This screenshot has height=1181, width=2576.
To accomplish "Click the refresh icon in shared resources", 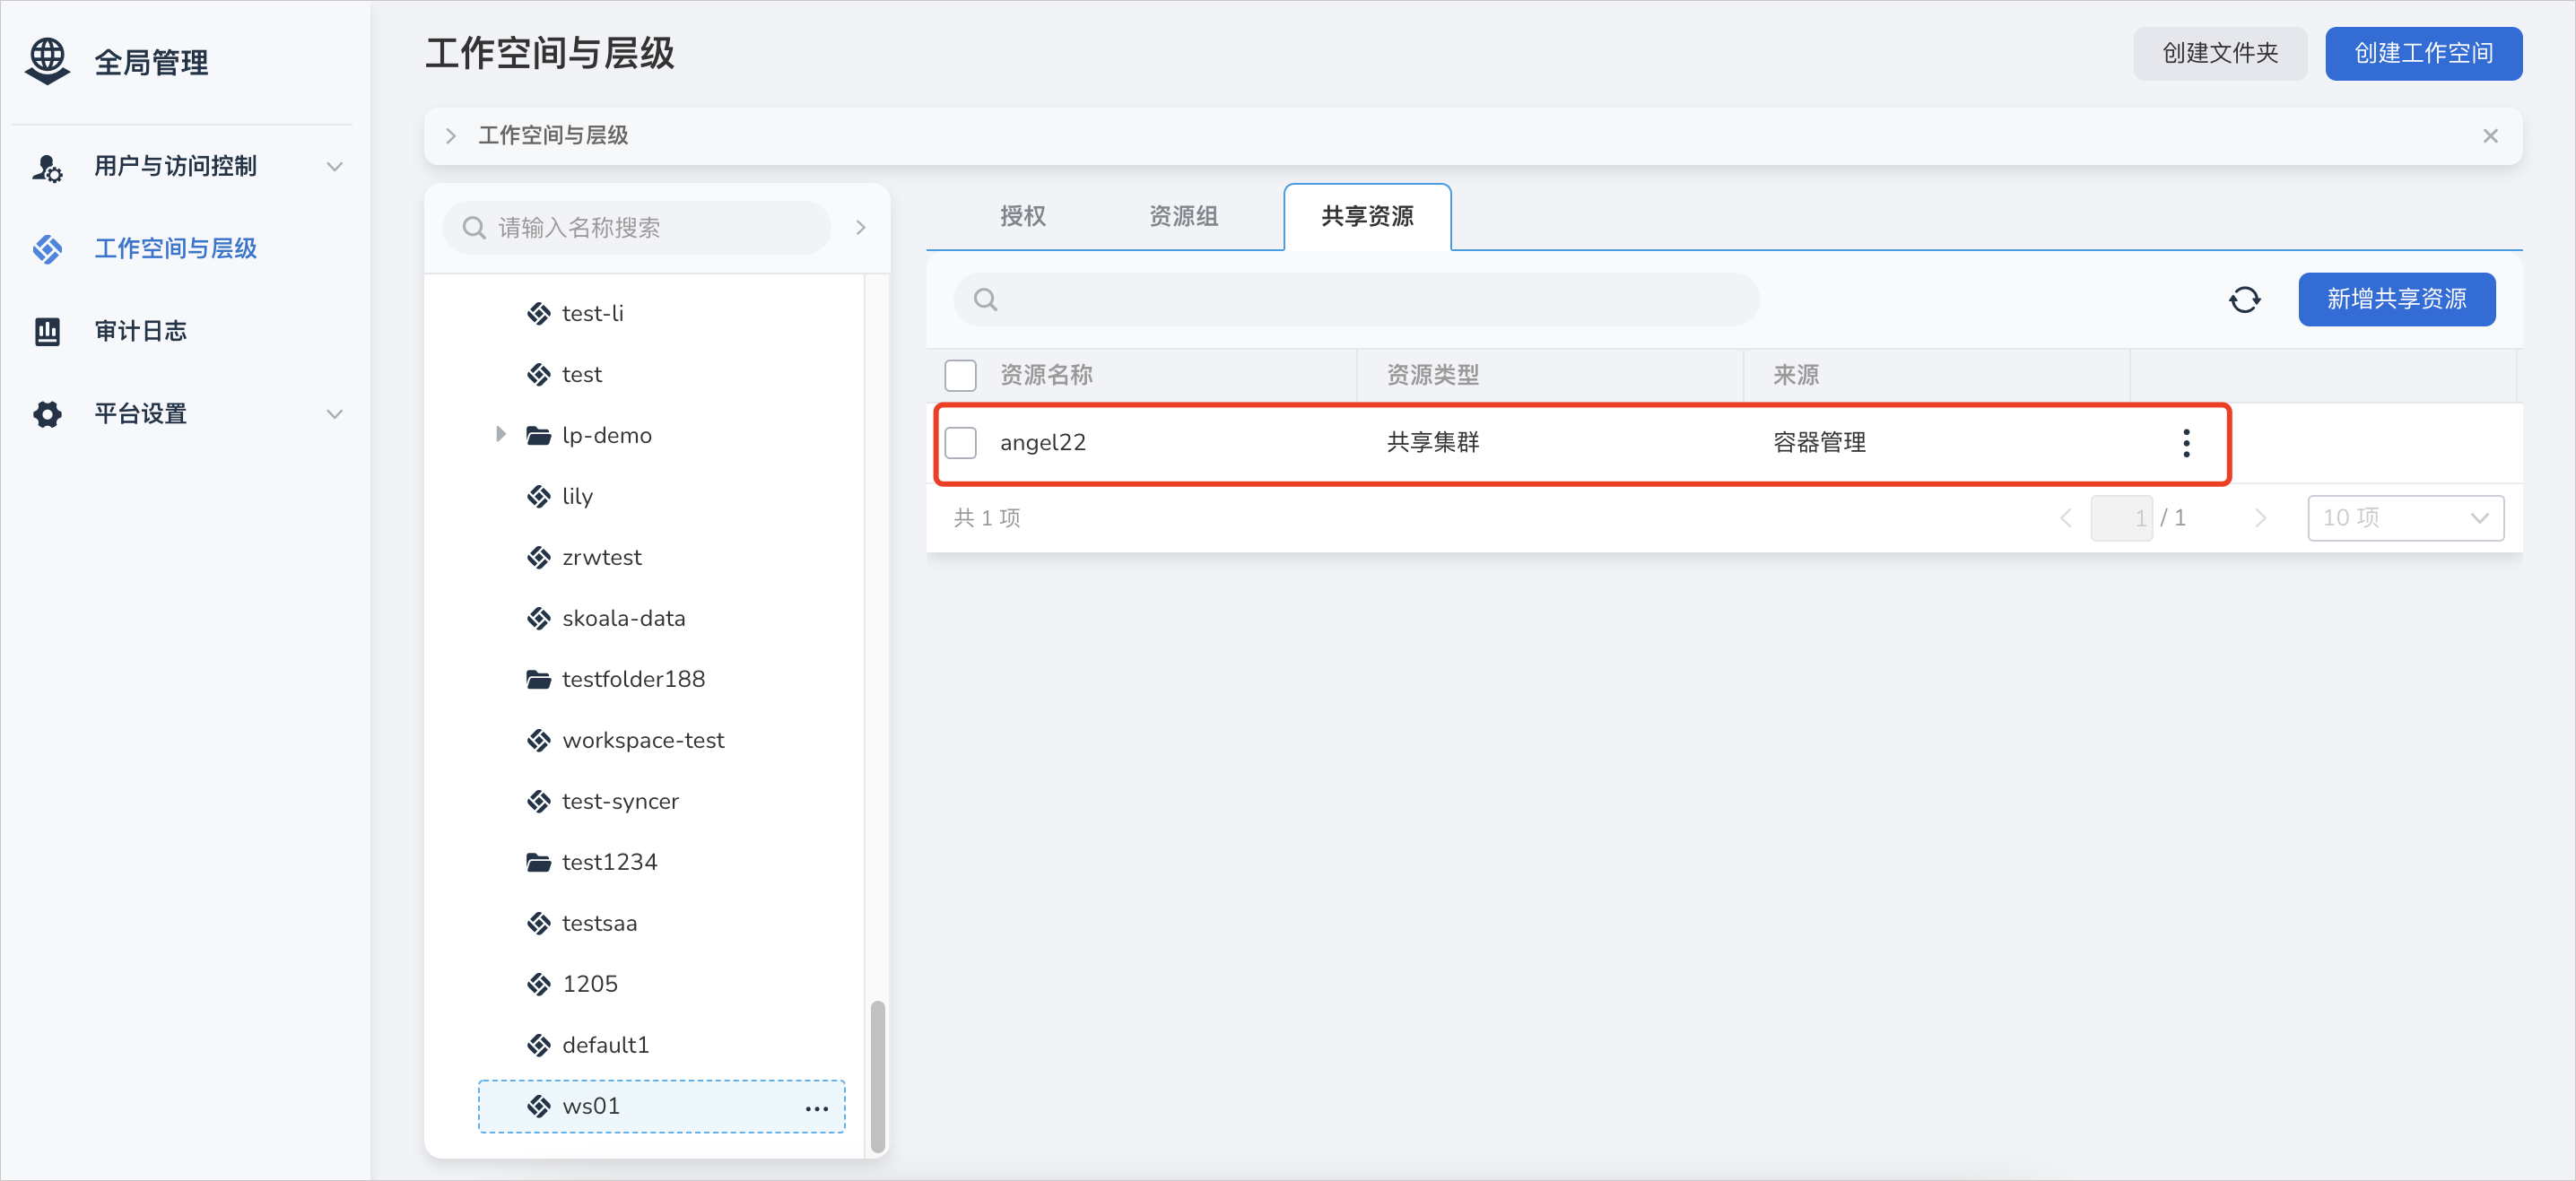I will (x=2245, y=299).
